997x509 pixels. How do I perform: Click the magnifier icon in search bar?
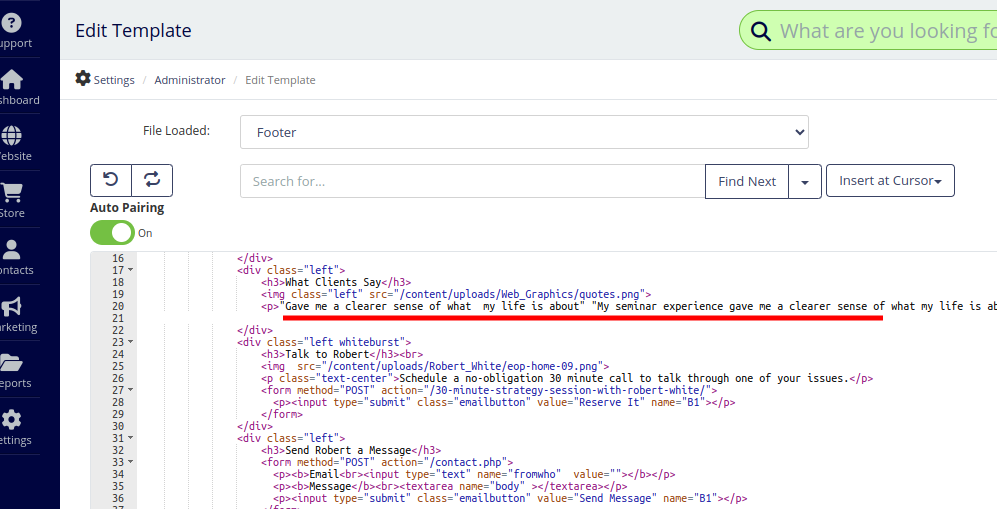[x=761, y=31]
